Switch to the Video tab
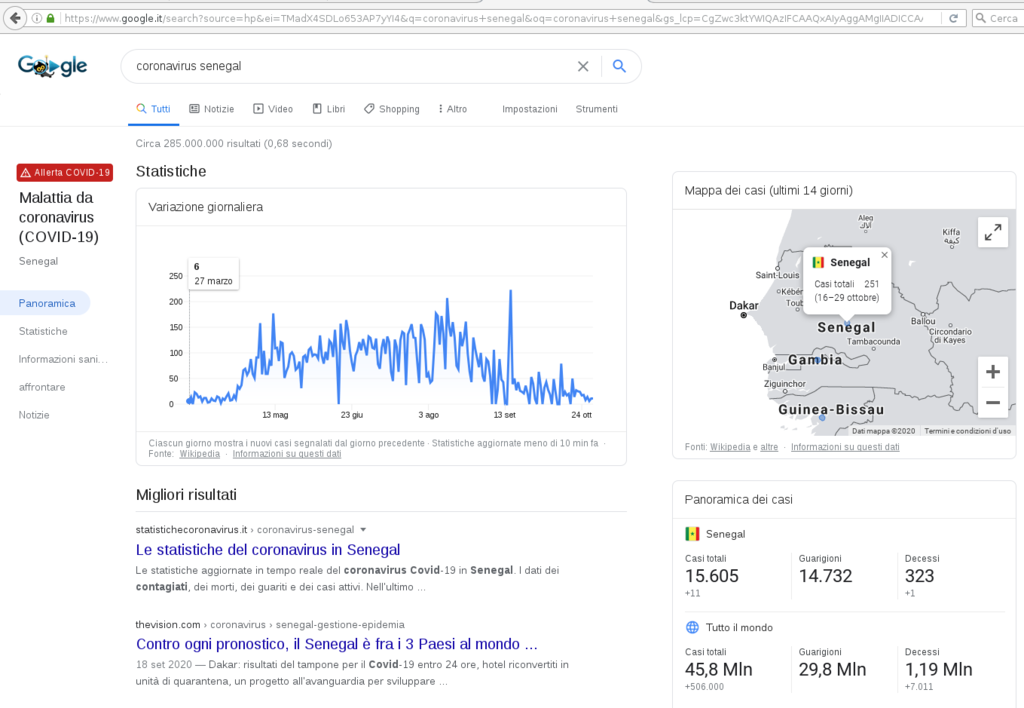The height and width of the screenshot is (708, 1024). [x=273, y=109]
